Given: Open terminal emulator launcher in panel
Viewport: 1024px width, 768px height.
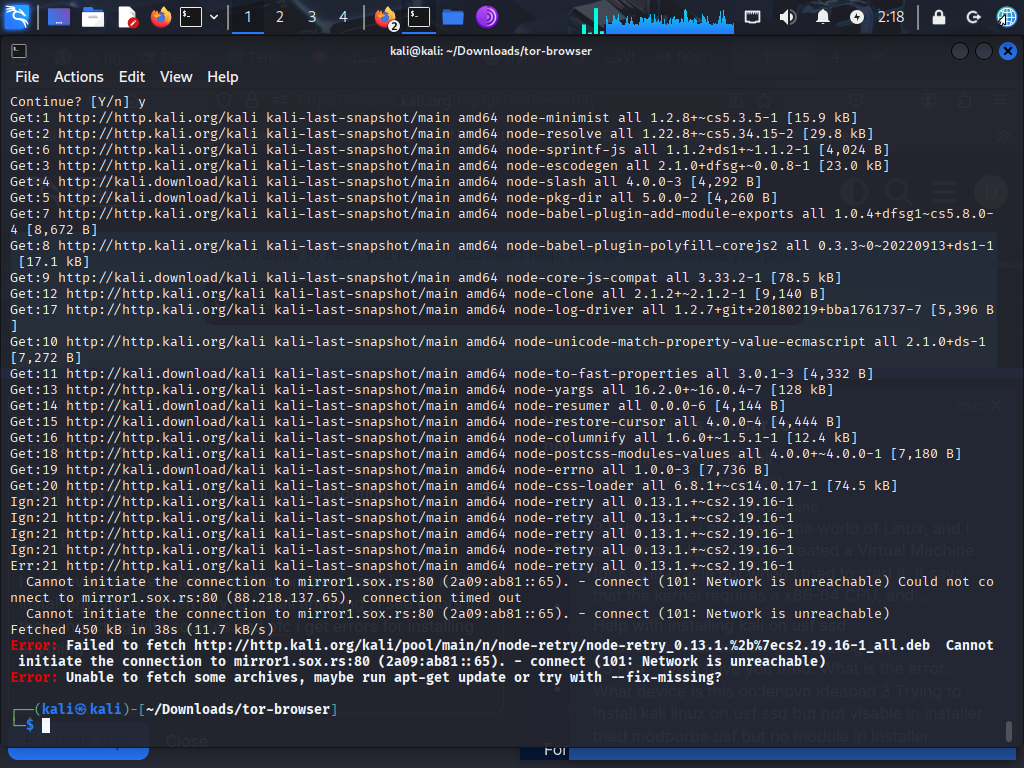Looking at the screenshot, I should click(191, 16).
